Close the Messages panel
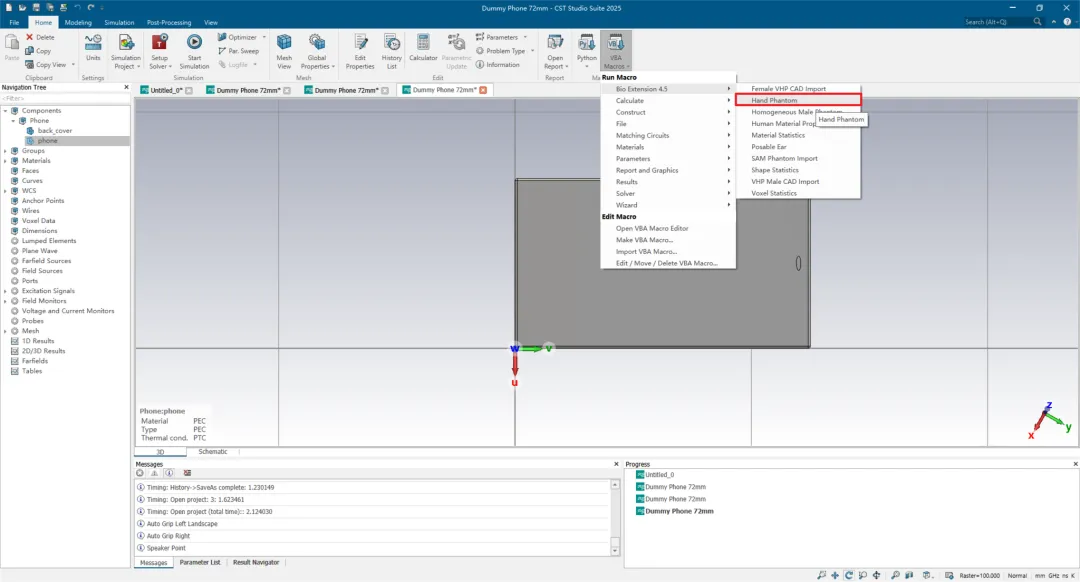The image size is (1080, 582). [x=616, y=464]
